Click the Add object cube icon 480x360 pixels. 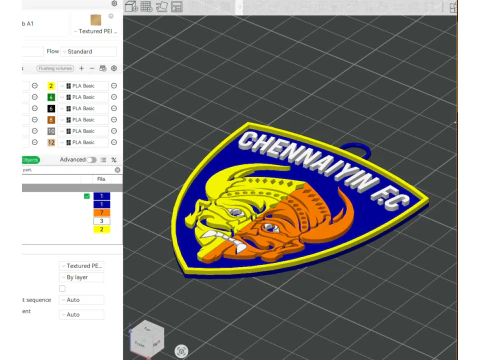coord(131,7)
